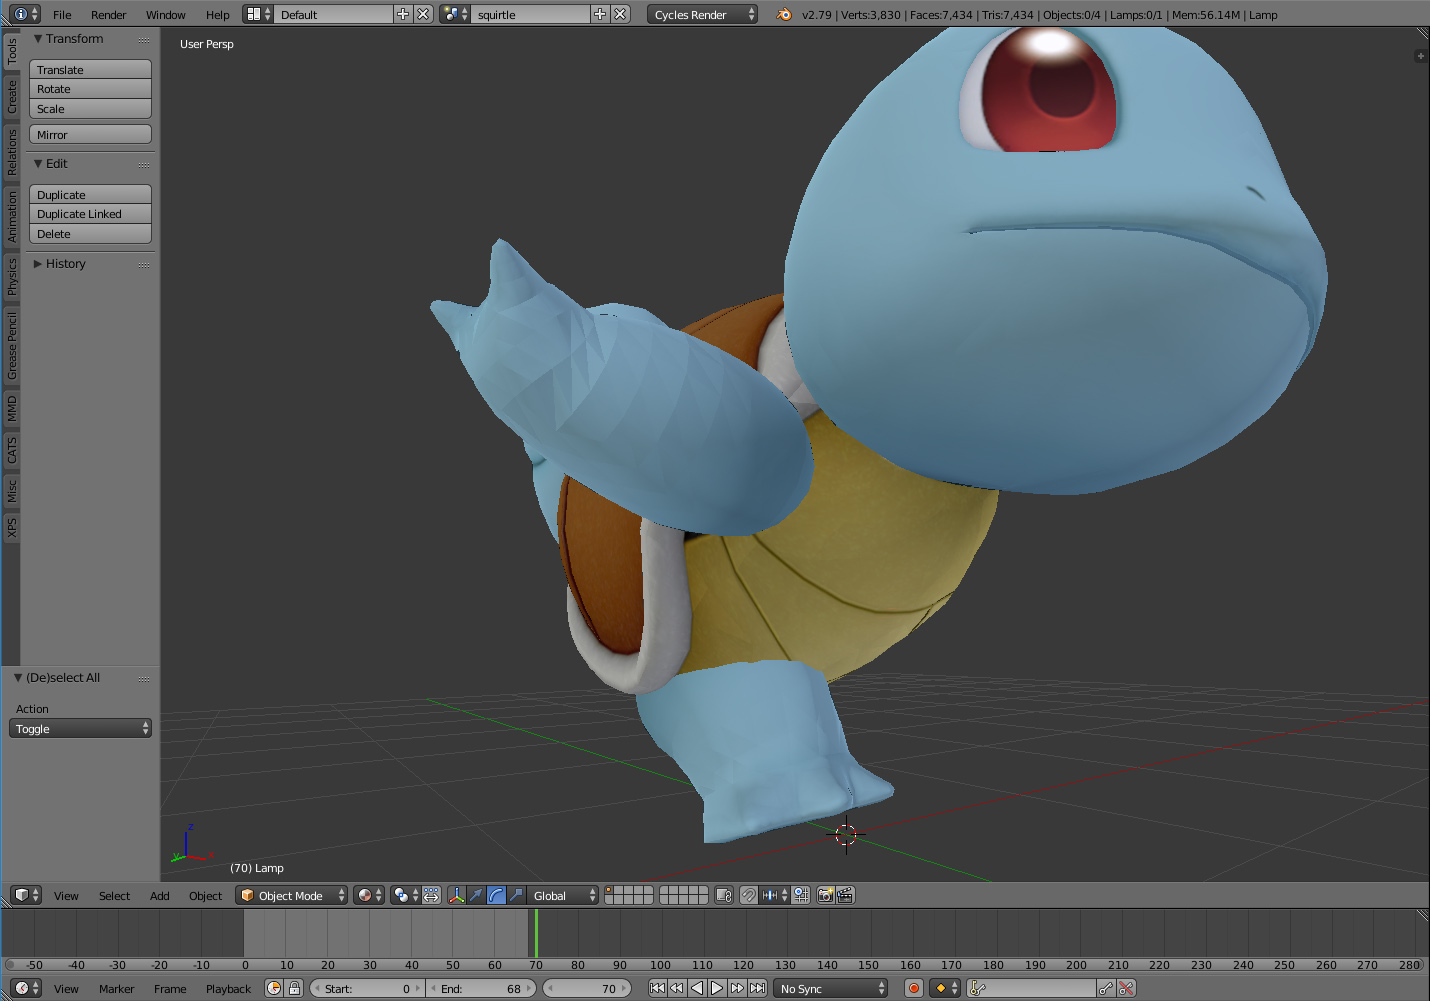The width and height of the screenshot is (1430, 1001).
Task: Delete the Default screen layout with X icon
Action: point(423,14)
